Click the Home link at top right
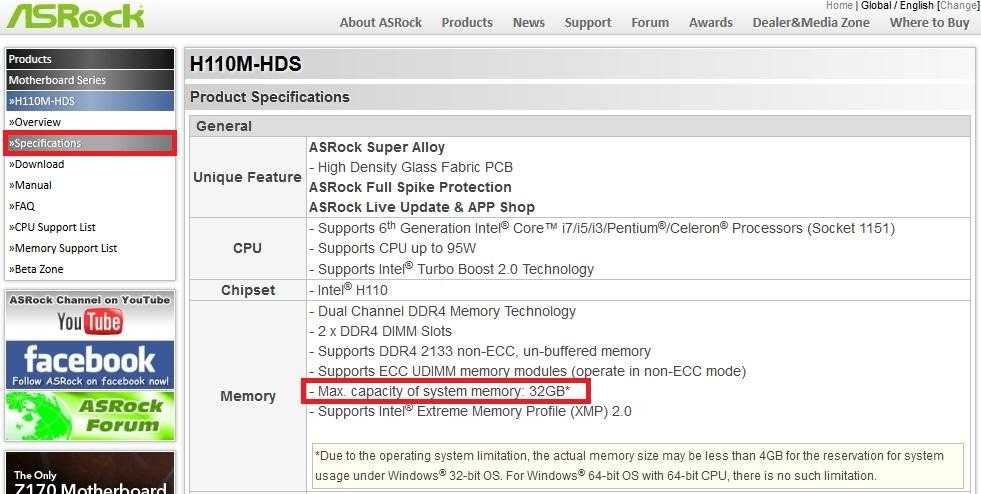 pyautogui.click(x=839, y=6)
